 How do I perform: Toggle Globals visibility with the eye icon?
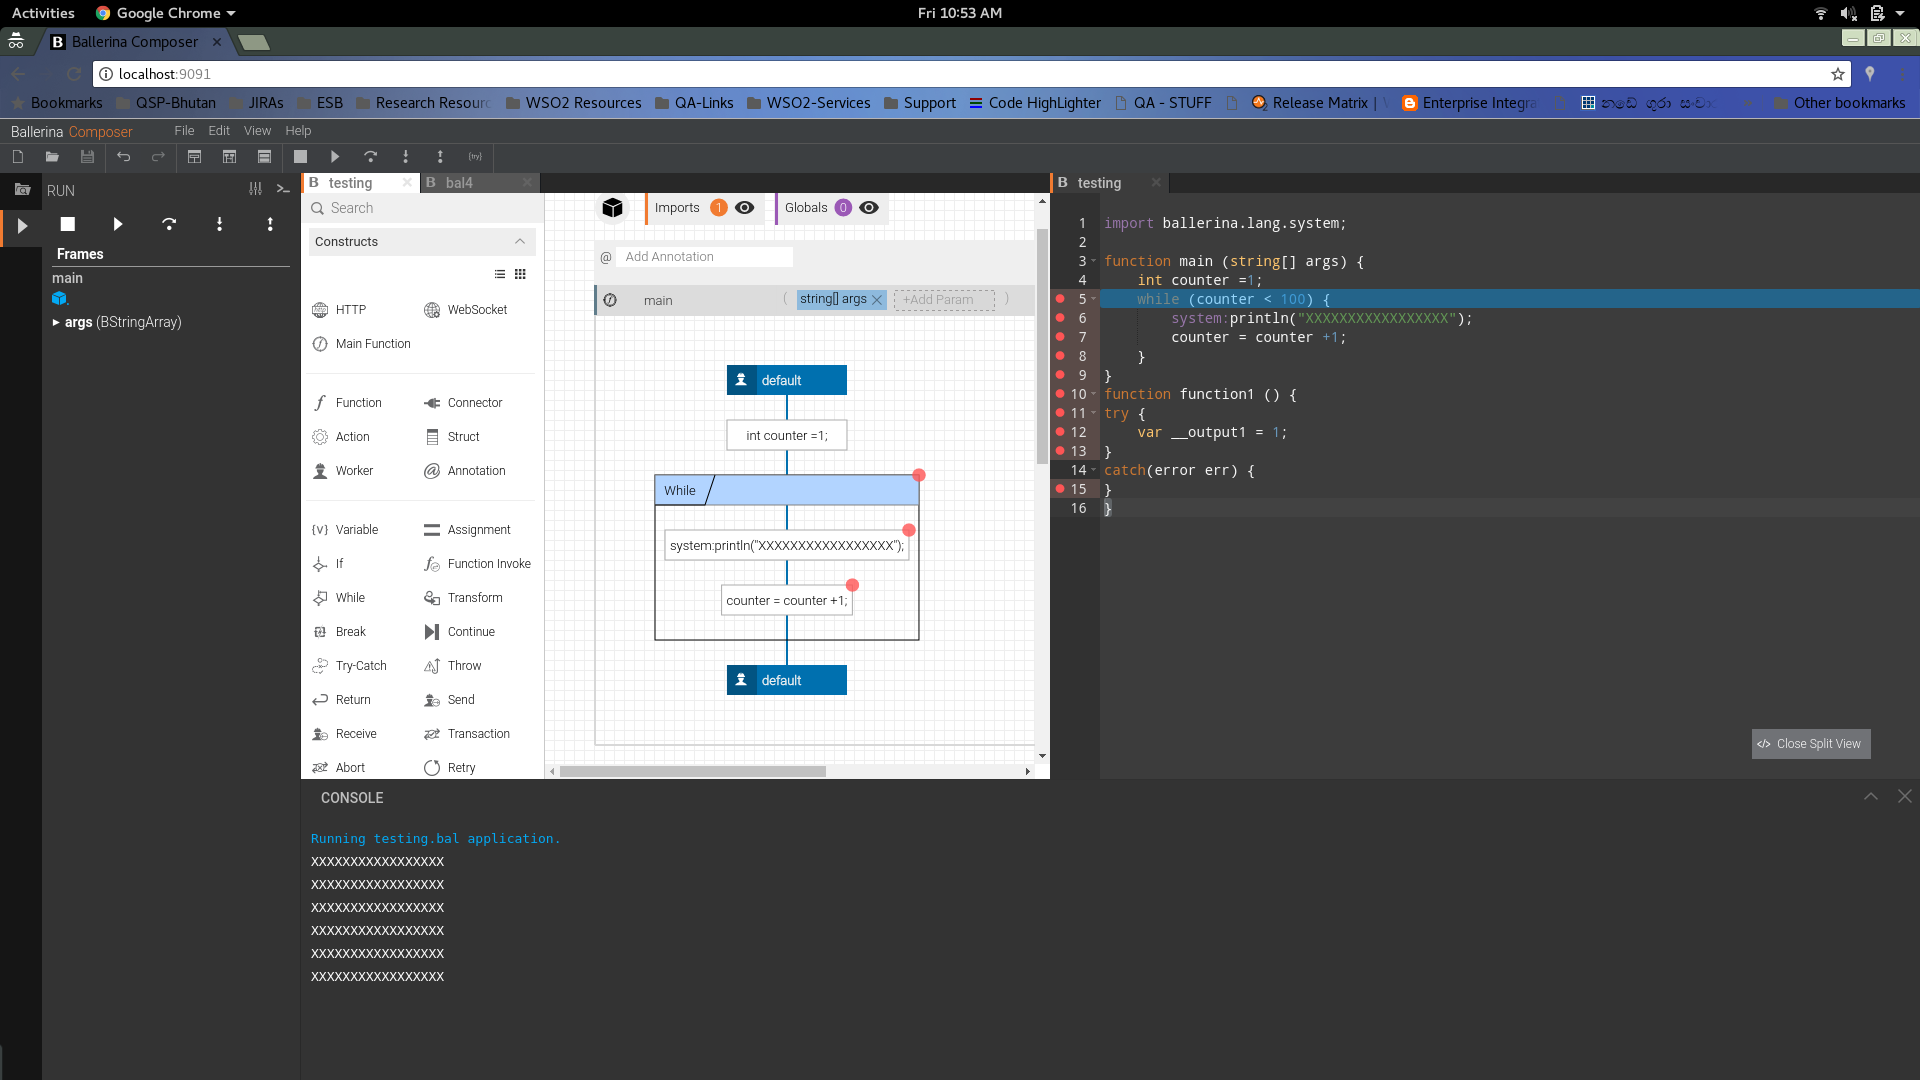point(869,208)
